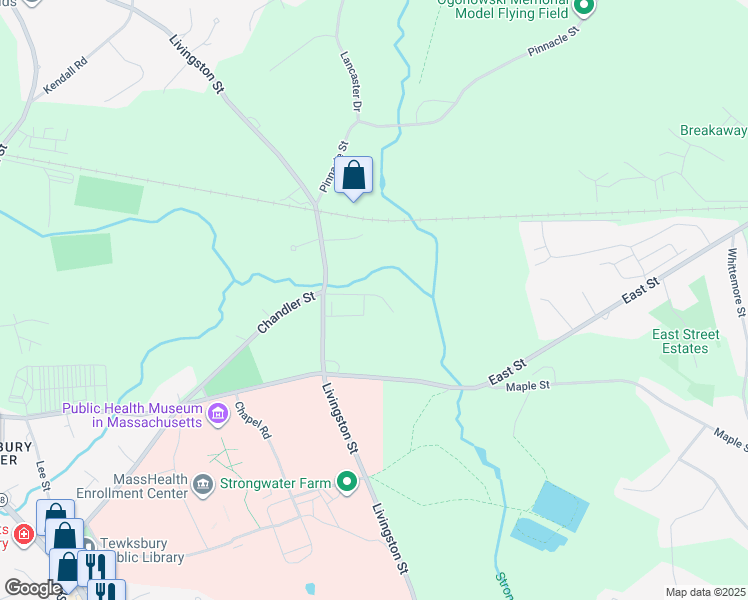Select the MassHealth Enrollment Center marker icon

(x=203, y=486)
